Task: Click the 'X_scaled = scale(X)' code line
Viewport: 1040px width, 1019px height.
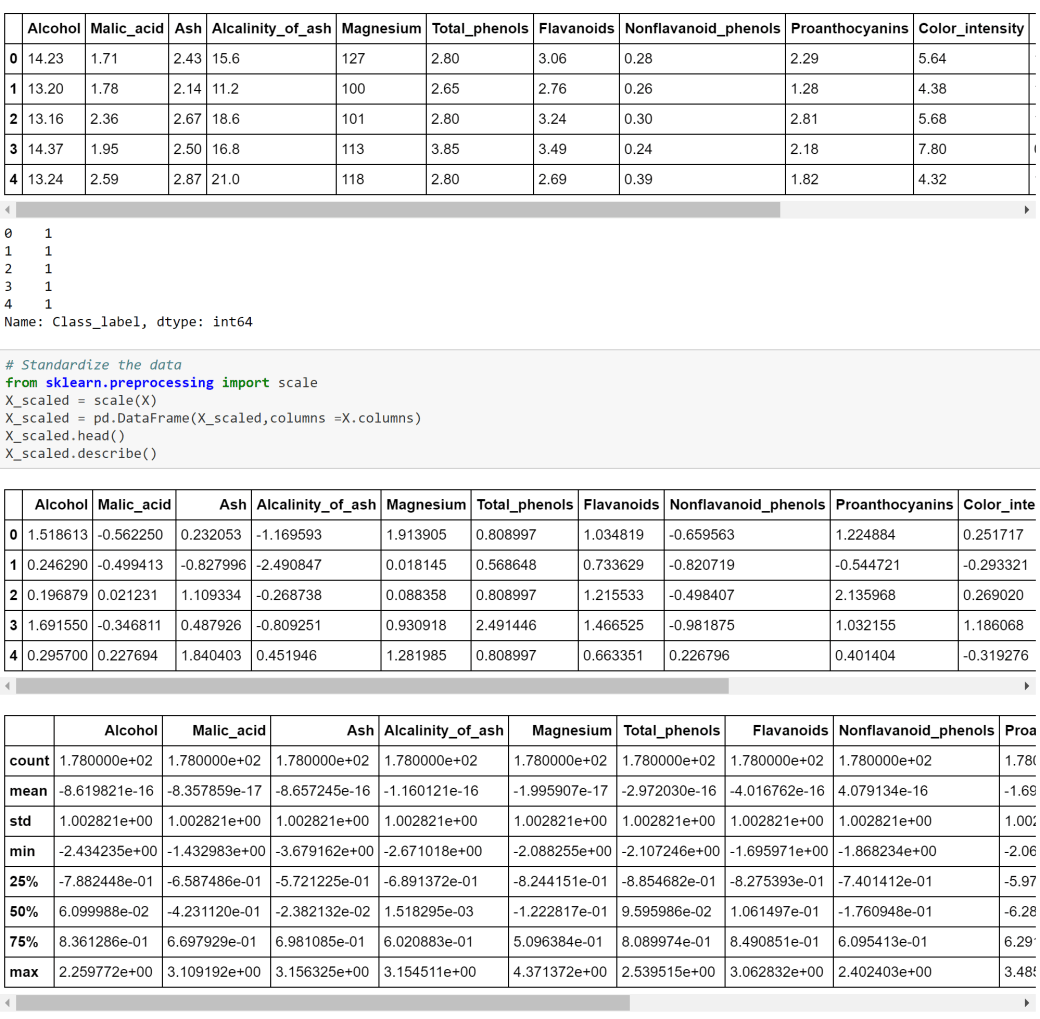Action: tap(81, 401)
